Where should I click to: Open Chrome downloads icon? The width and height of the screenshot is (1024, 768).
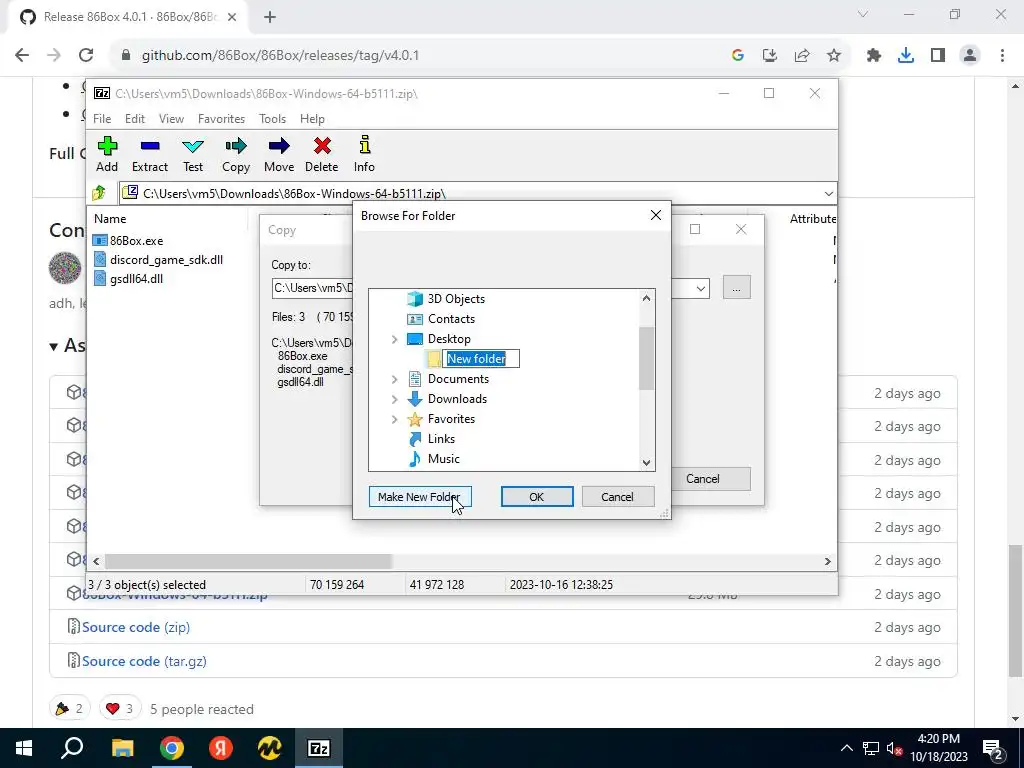pos(906,56)
